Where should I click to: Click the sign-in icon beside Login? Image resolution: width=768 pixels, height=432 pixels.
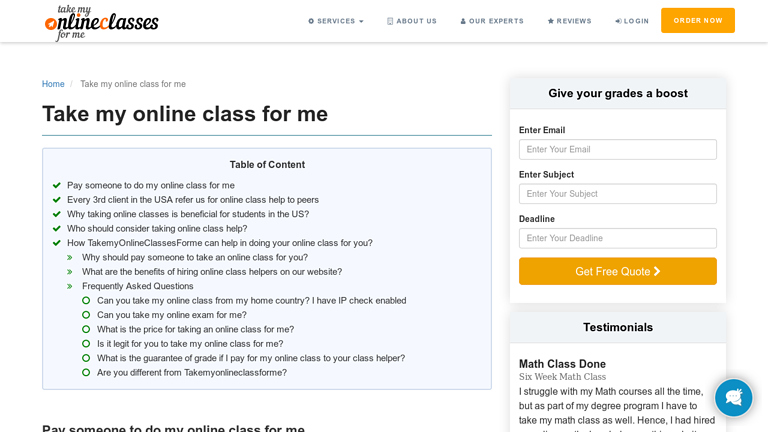(618, 21)
